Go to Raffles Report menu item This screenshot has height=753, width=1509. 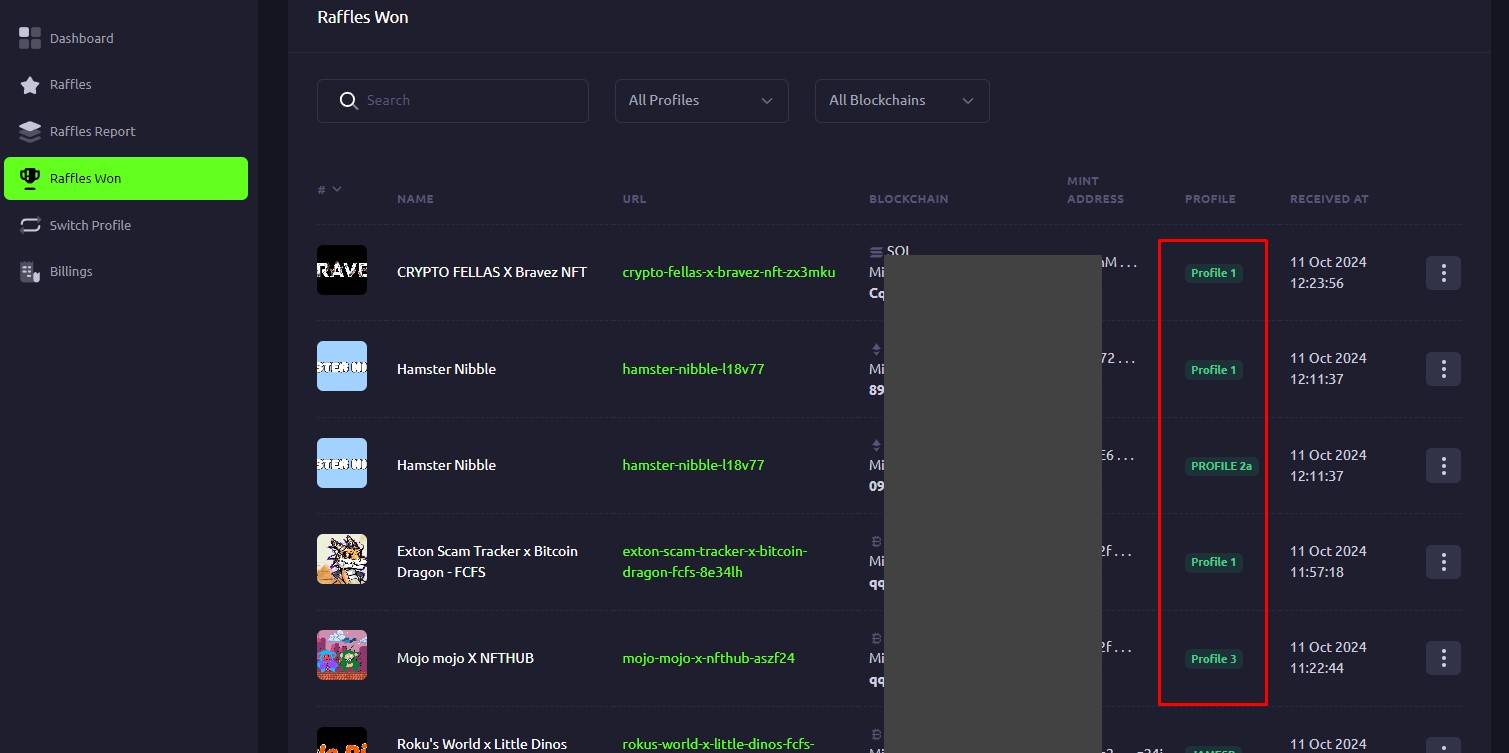(92, 131)
